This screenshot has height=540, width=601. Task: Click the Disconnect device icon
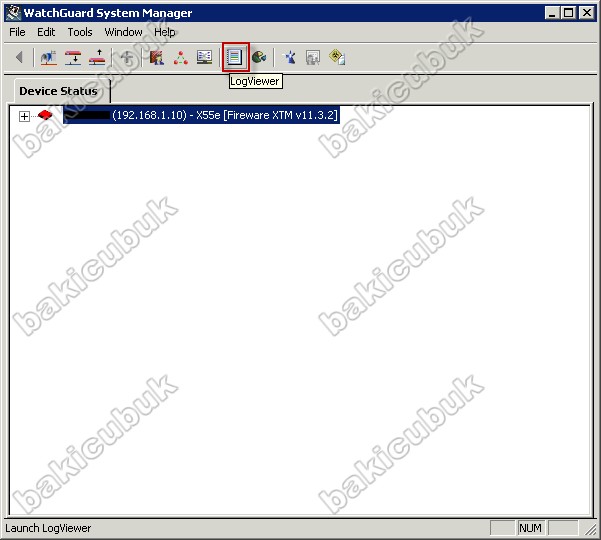coord(97,57)
